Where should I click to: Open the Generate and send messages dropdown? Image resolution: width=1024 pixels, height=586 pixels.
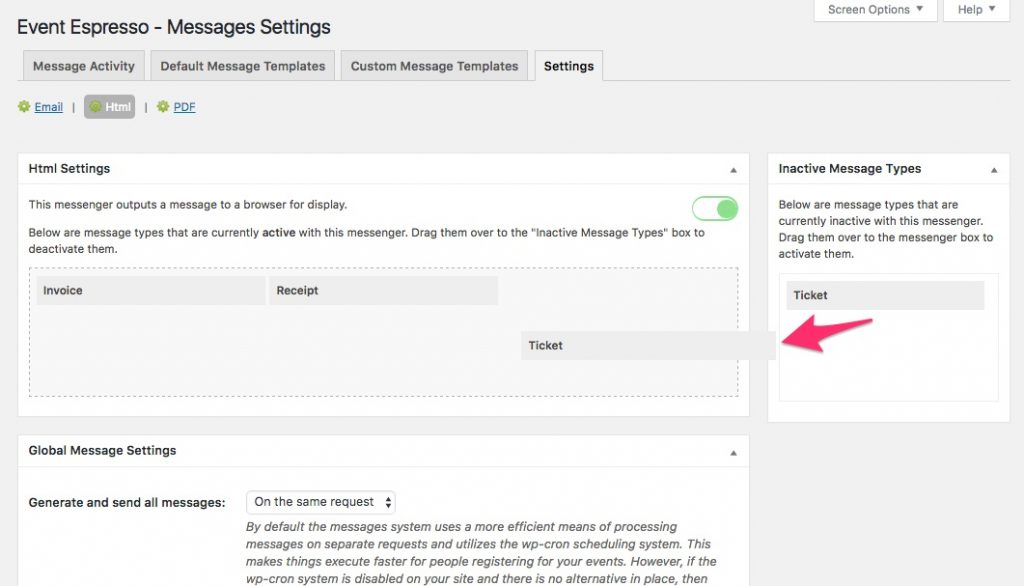tap(321, 502)
